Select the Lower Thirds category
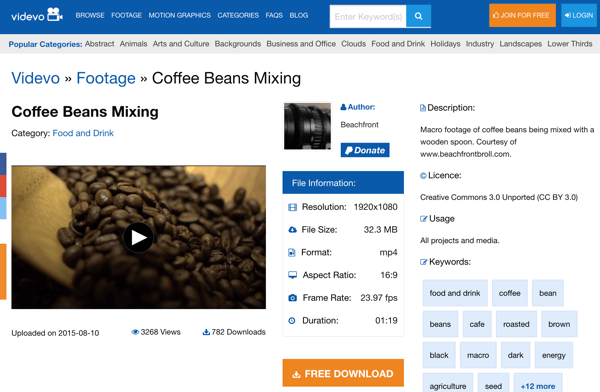This screenshot has width=600, height=392. tap(570, 44)
